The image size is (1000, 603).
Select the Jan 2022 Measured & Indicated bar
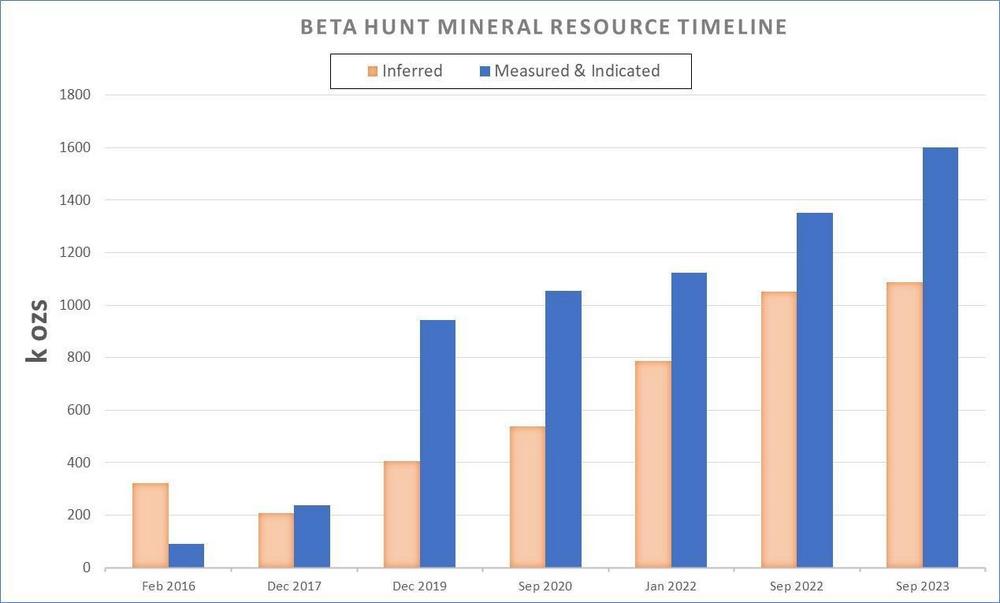pyautogui.click(x=689, y=420)
